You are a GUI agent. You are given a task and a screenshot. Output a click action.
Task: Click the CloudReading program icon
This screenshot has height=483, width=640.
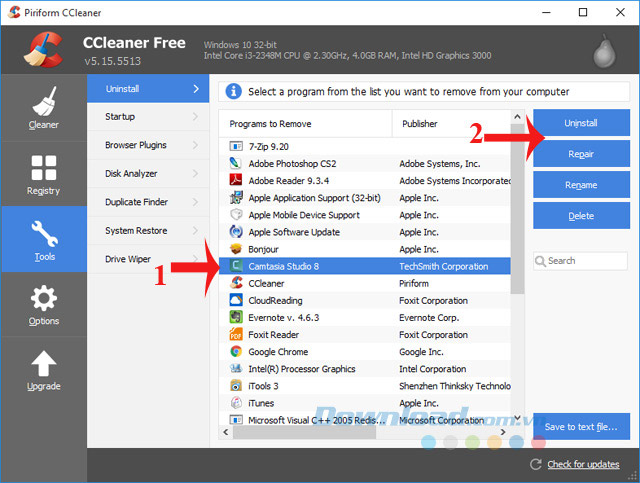236,300
